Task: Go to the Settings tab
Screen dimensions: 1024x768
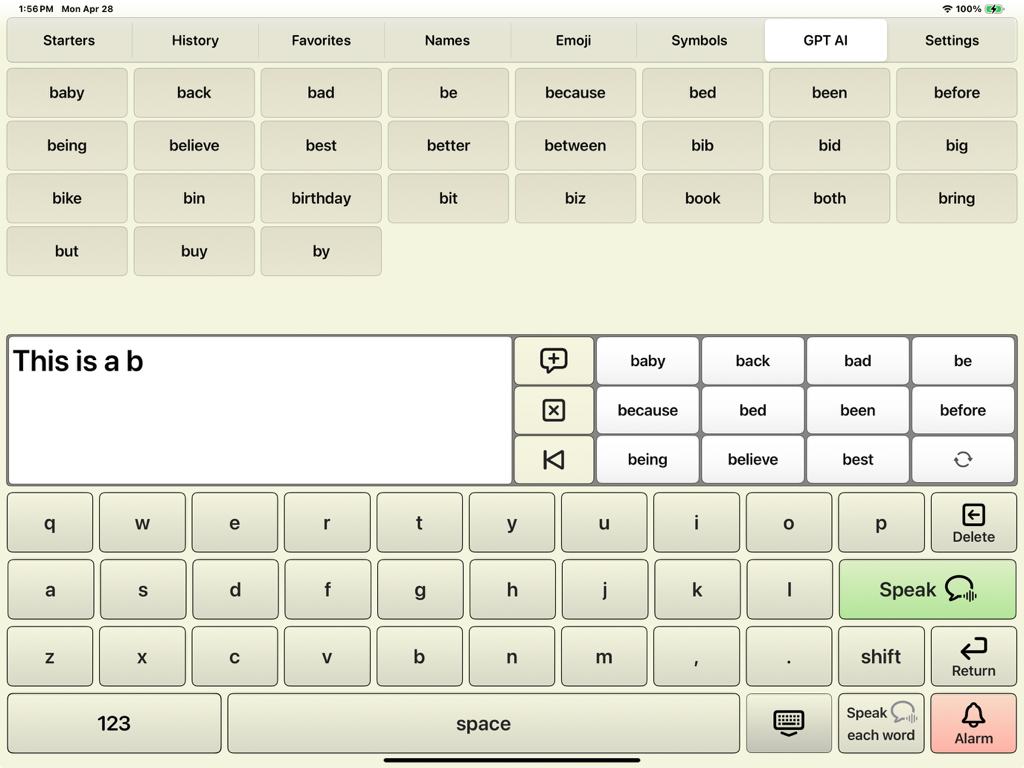Action: [x=951, y=41]
